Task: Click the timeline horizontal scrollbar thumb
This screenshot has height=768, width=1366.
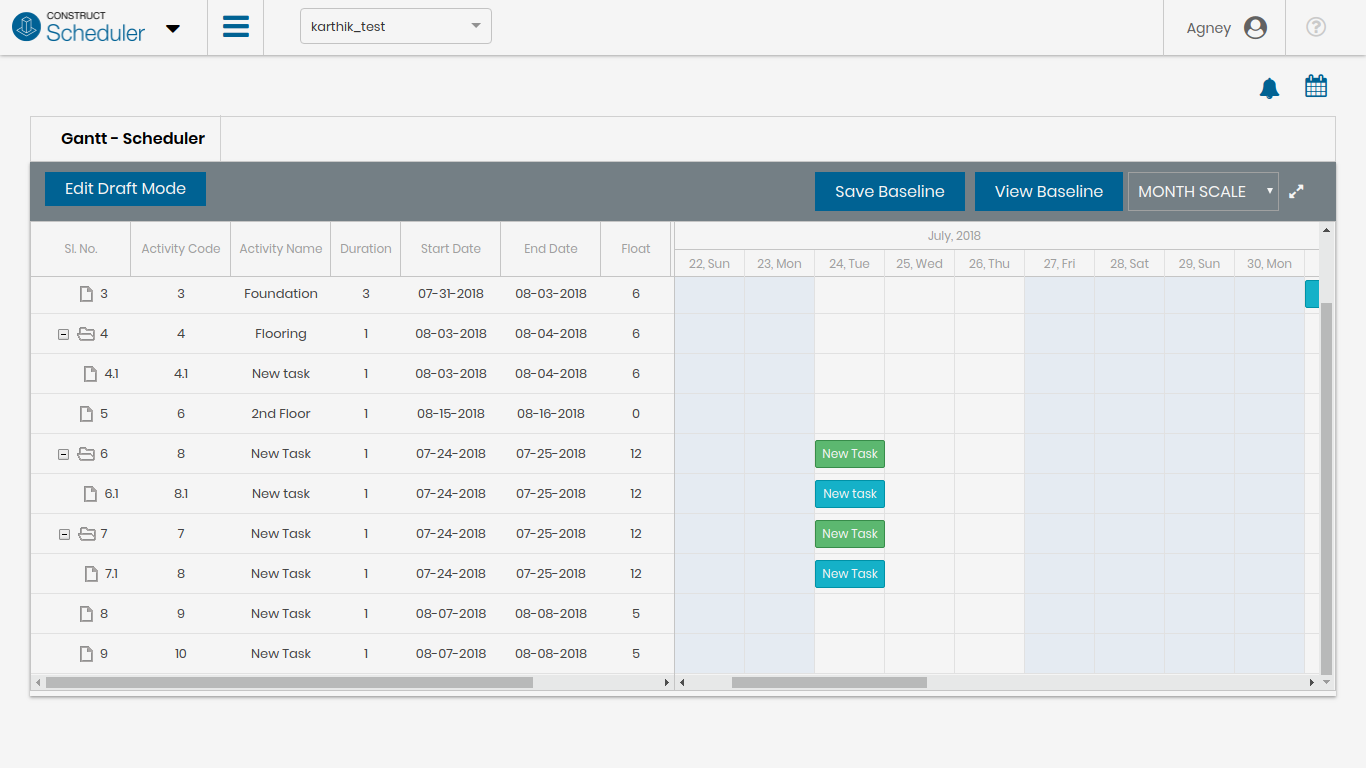Action: pos(829,683)
